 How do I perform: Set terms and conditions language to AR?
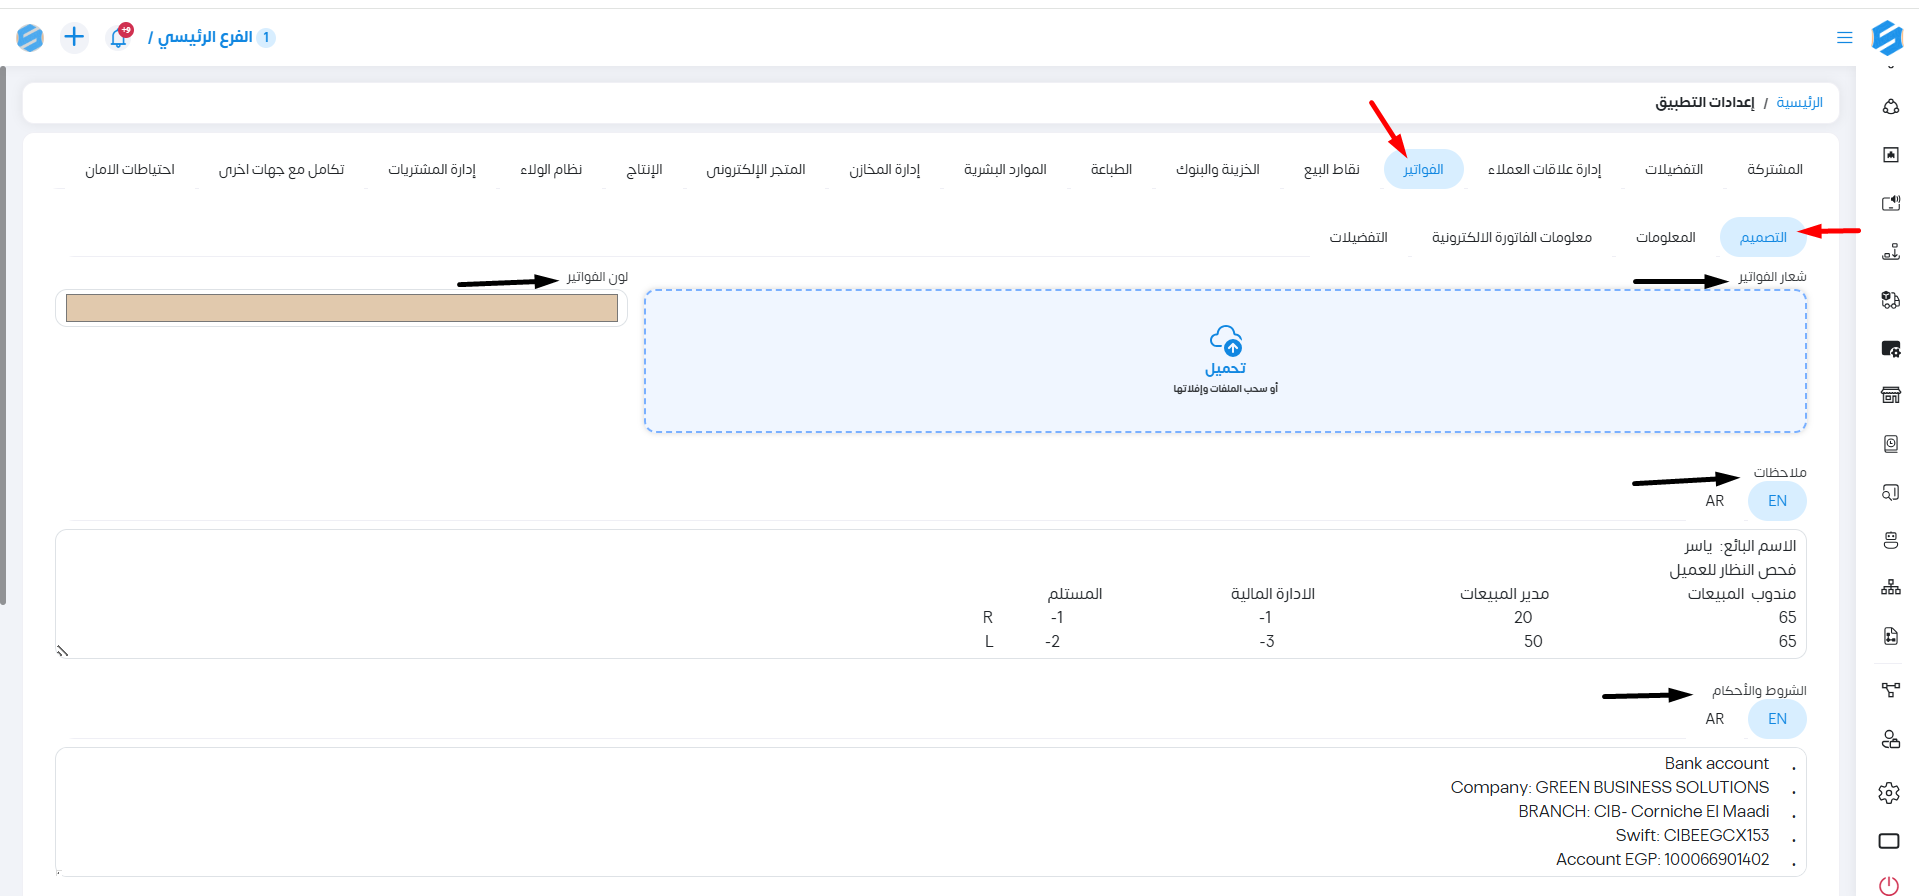point(1714,719)
